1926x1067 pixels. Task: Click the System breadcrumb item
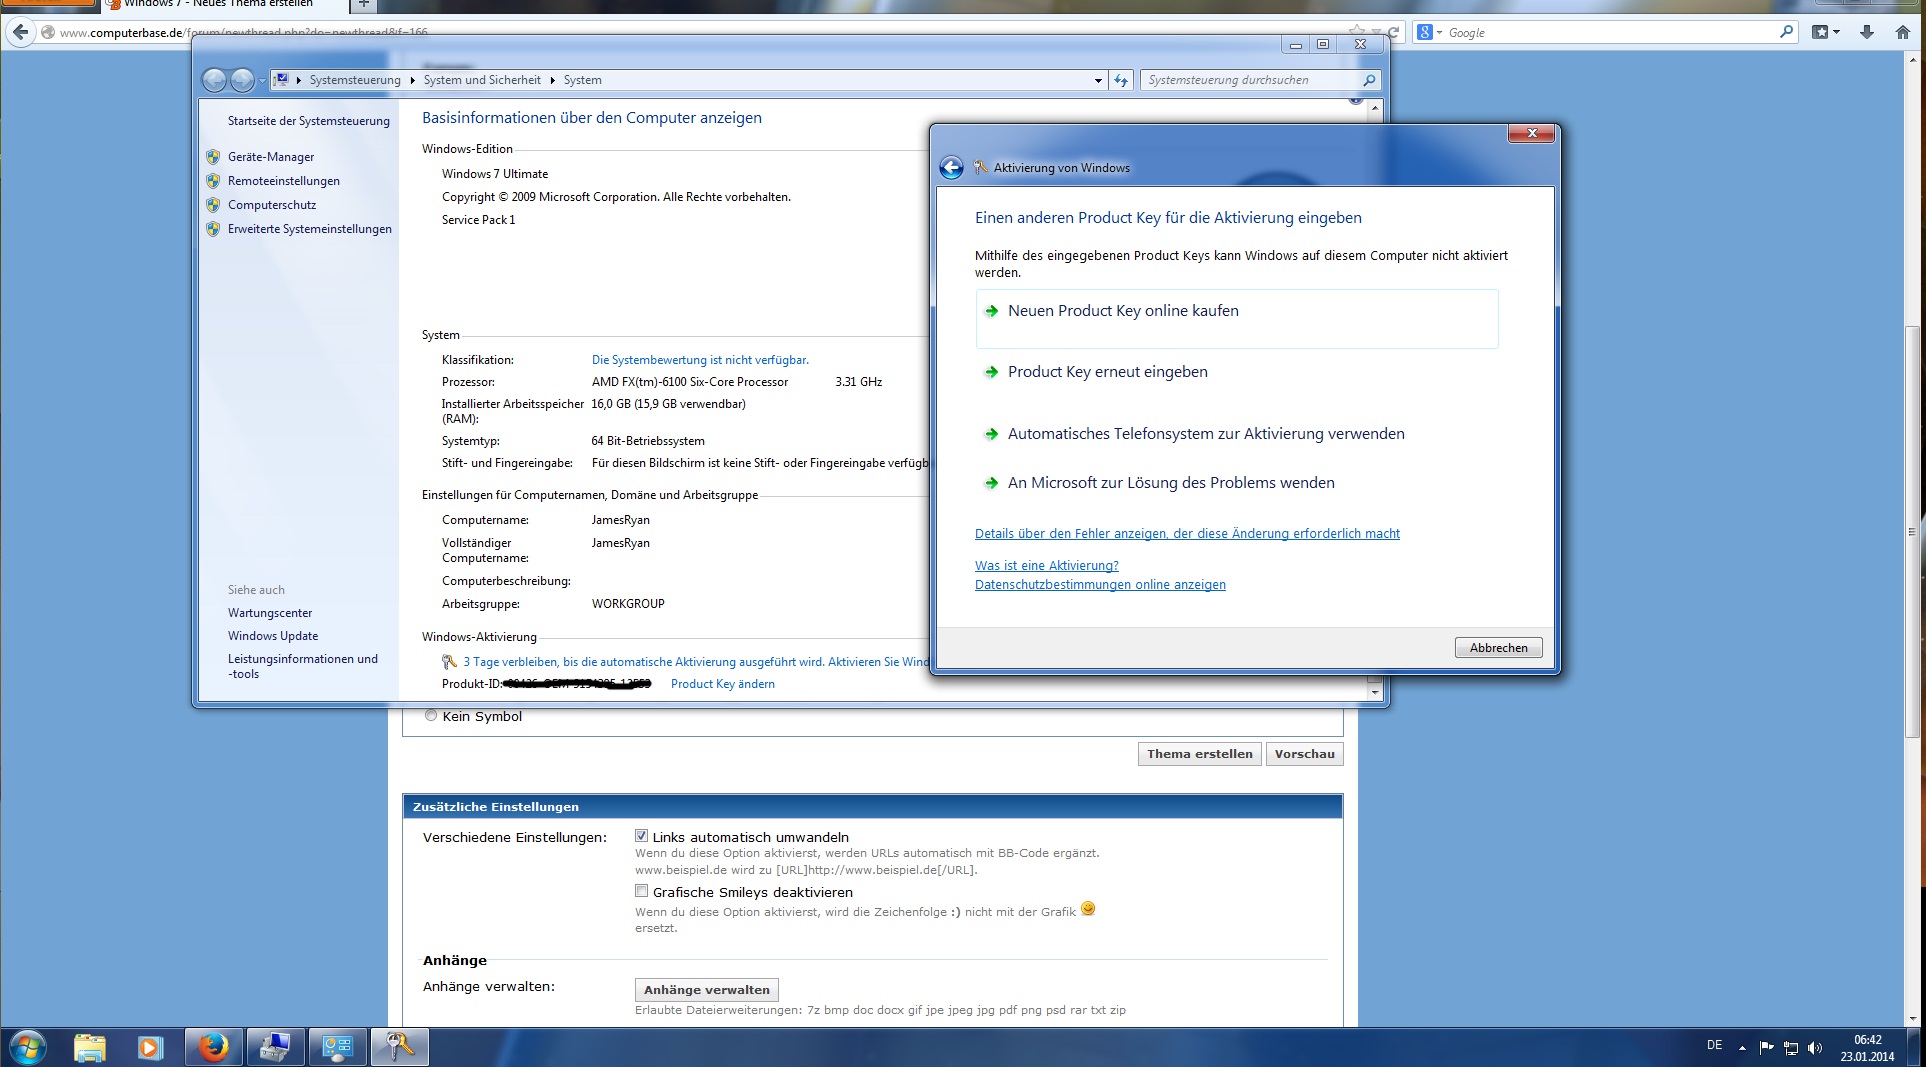(582, 80)
